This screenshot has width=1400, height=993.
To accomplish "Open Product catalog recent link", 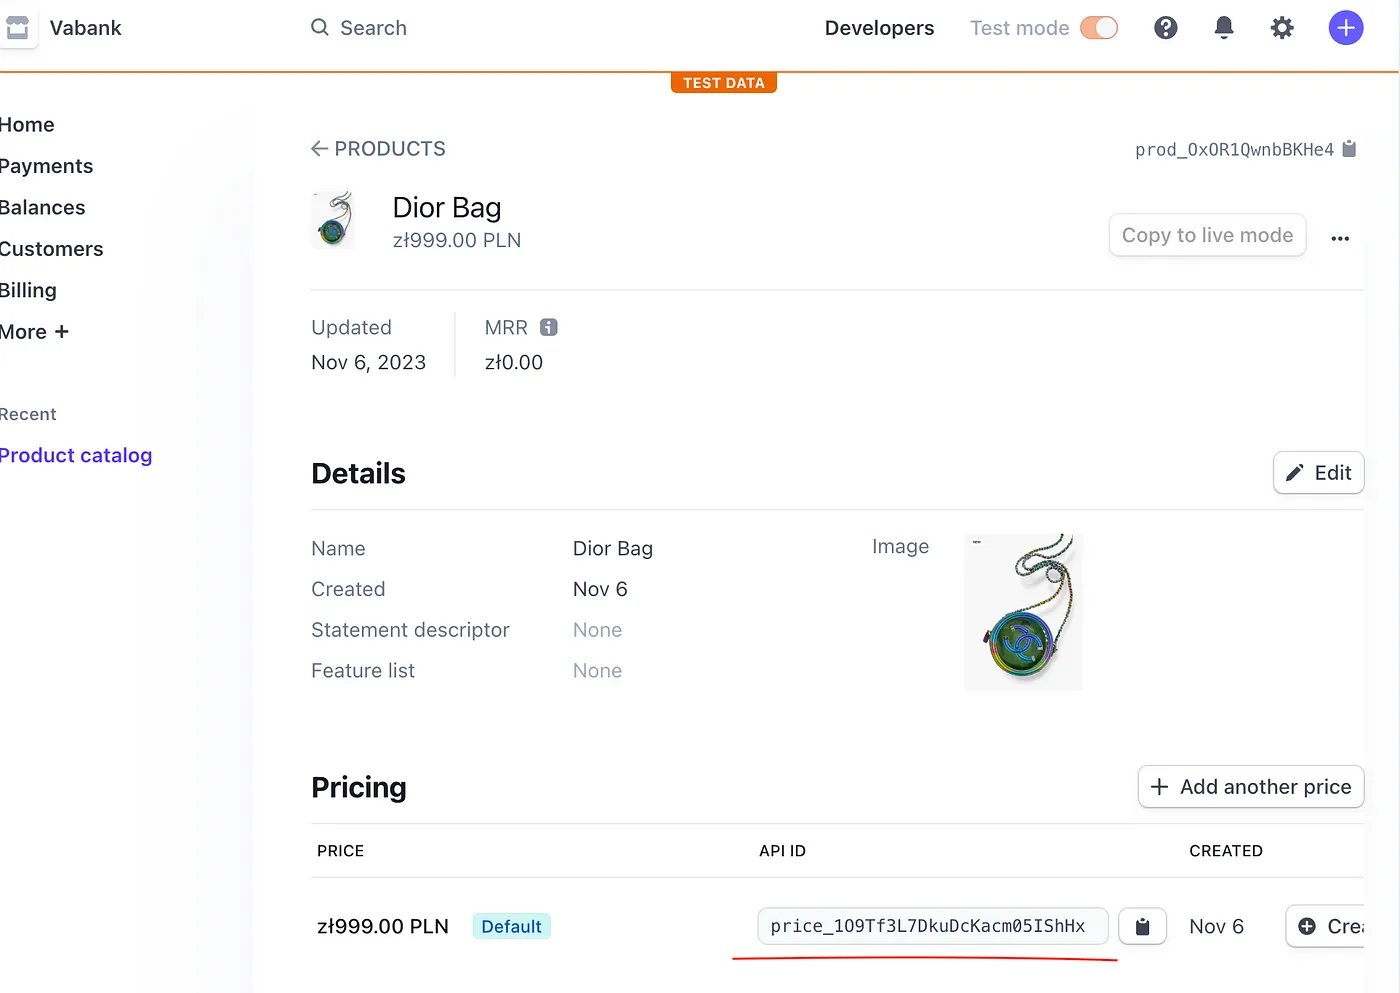I will 76,456.
